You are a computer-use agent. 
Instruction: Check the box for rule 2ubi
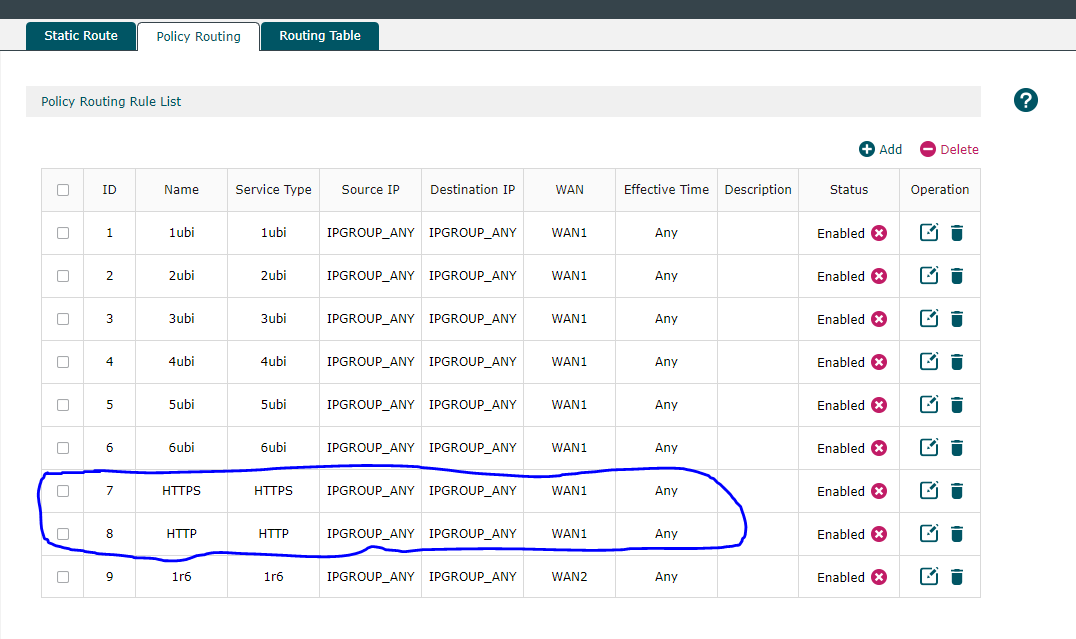63,276
